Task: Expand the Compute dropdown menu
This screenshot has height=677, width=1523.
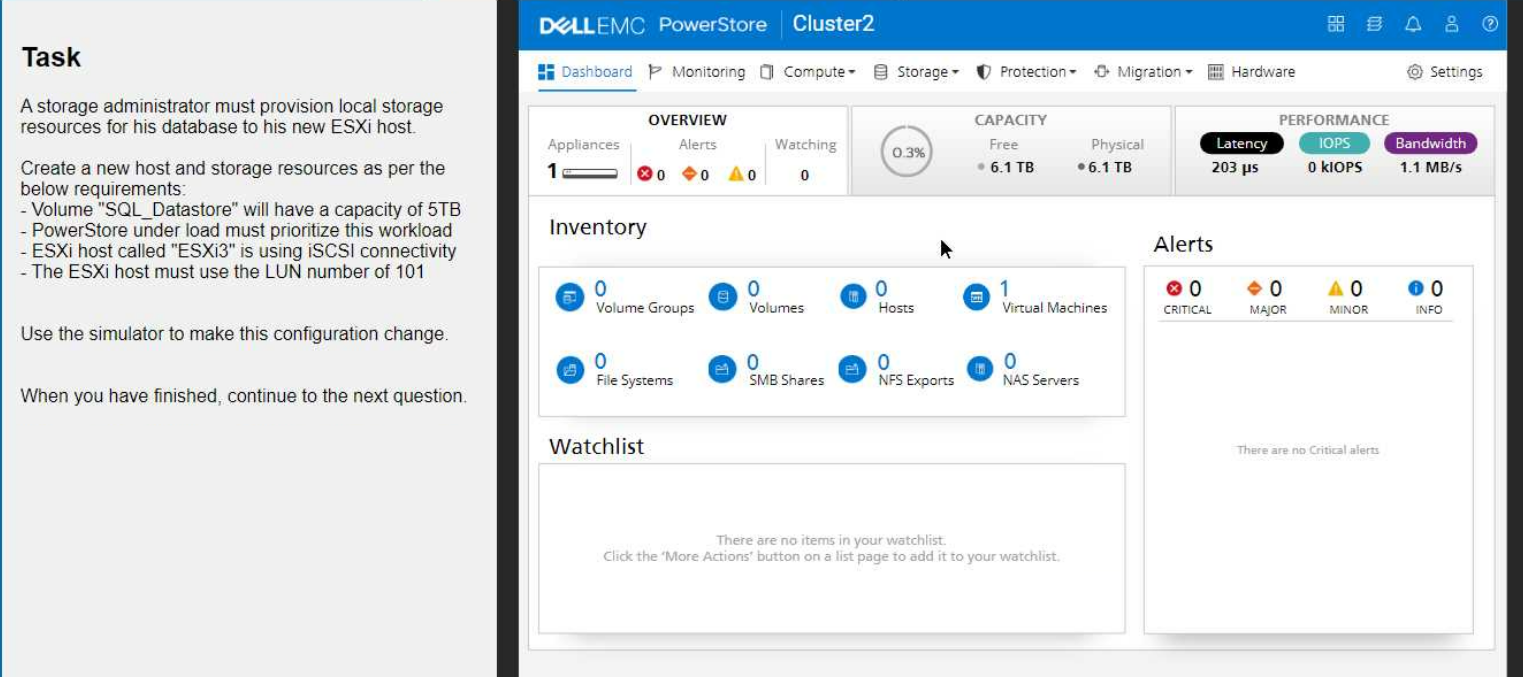Action: [x=809, y=72]
